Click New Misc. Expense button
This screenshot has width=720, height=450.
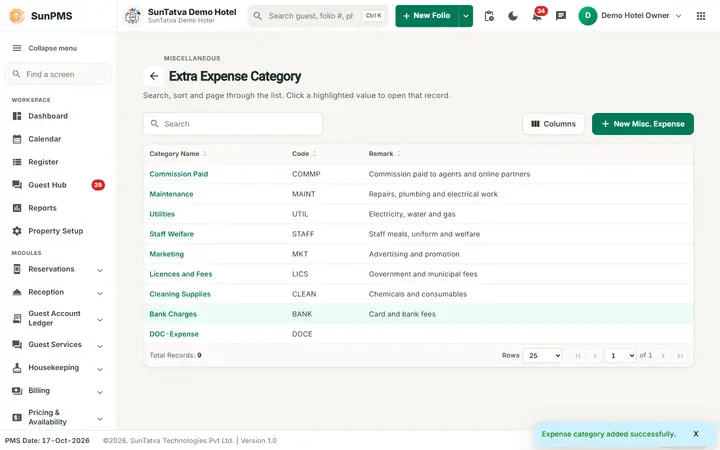[x=643, y=124]
